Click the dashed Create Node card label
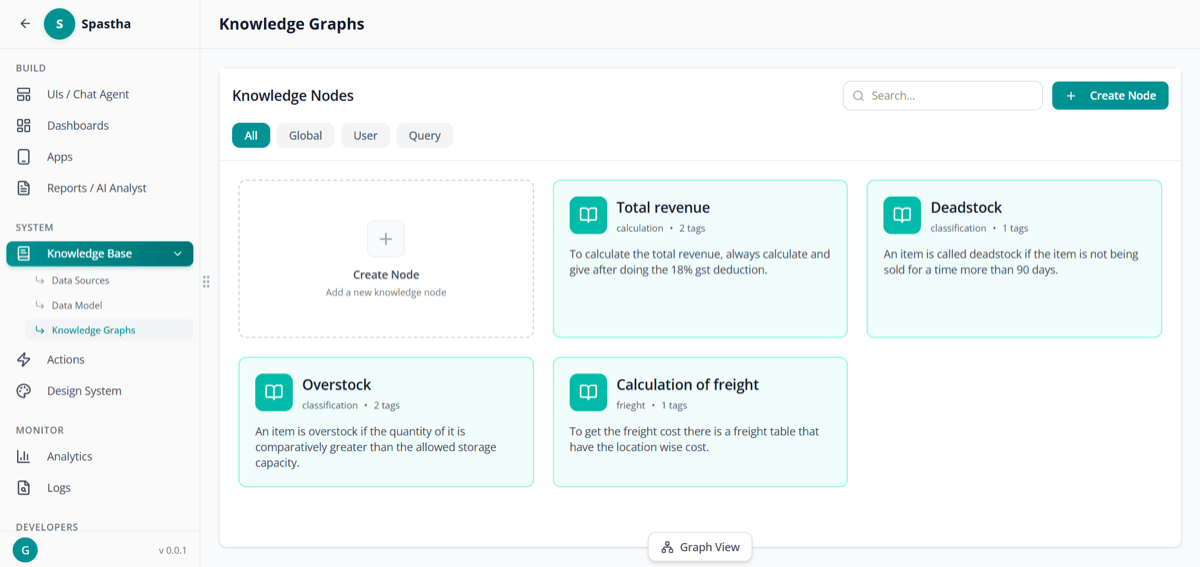This screenshot has height=567, width=1200. (386, 275)
